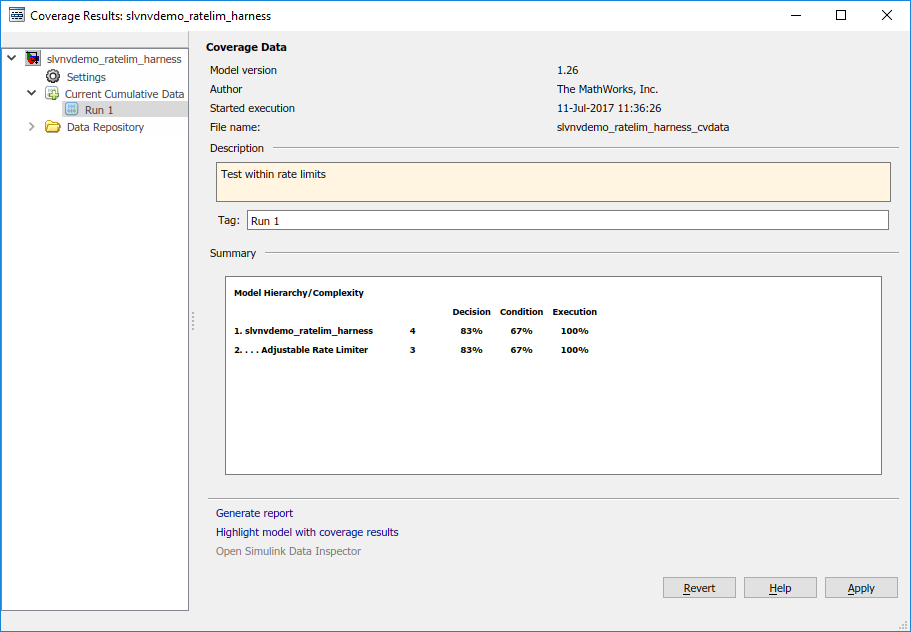Click complexity value 4 for slvnvdemo_ratelim_harness
The height and width of the screenshot is (632, 911).
(x=413, y=331)
